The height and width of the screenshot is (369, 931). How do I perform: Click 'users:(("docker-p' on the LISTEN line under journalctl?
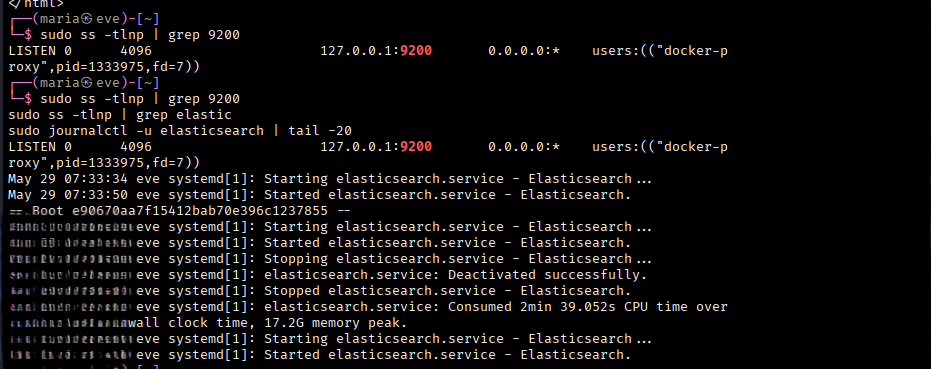(x=660, y=147)
